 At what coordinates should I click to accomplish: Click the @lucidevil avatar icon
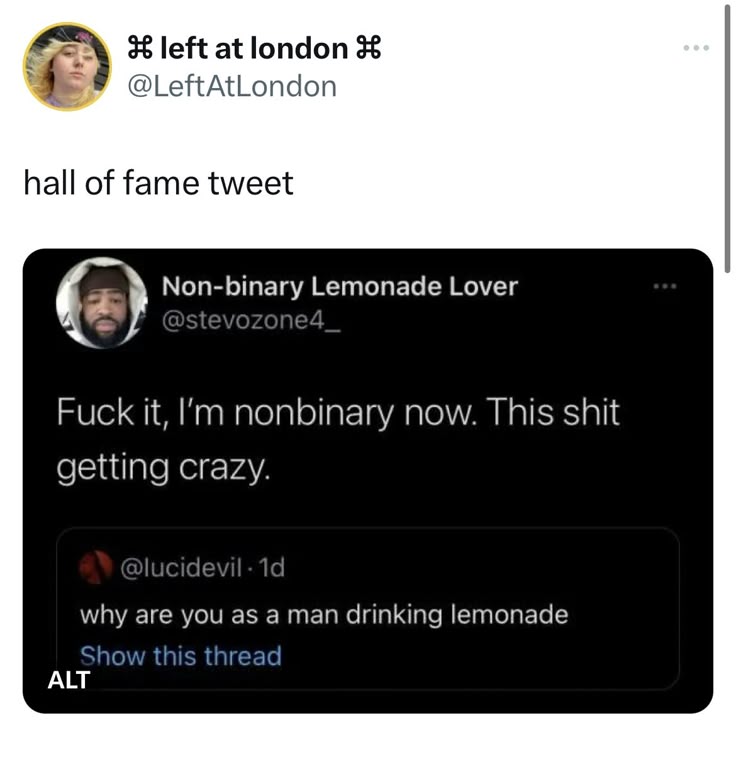click(96, 567)
